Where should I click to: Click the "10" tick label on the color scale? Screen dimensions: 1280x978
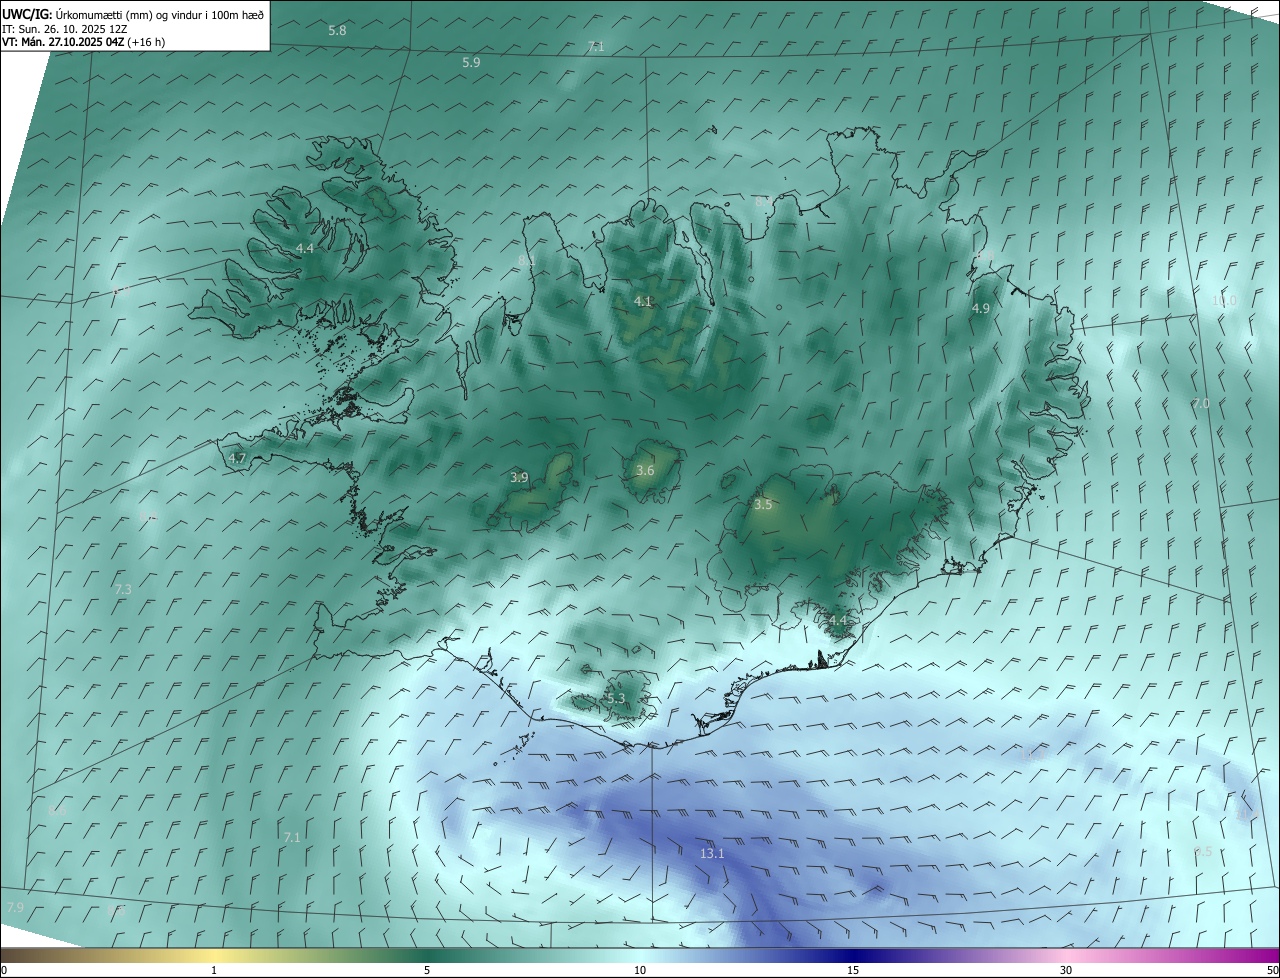tap(640, 971)
